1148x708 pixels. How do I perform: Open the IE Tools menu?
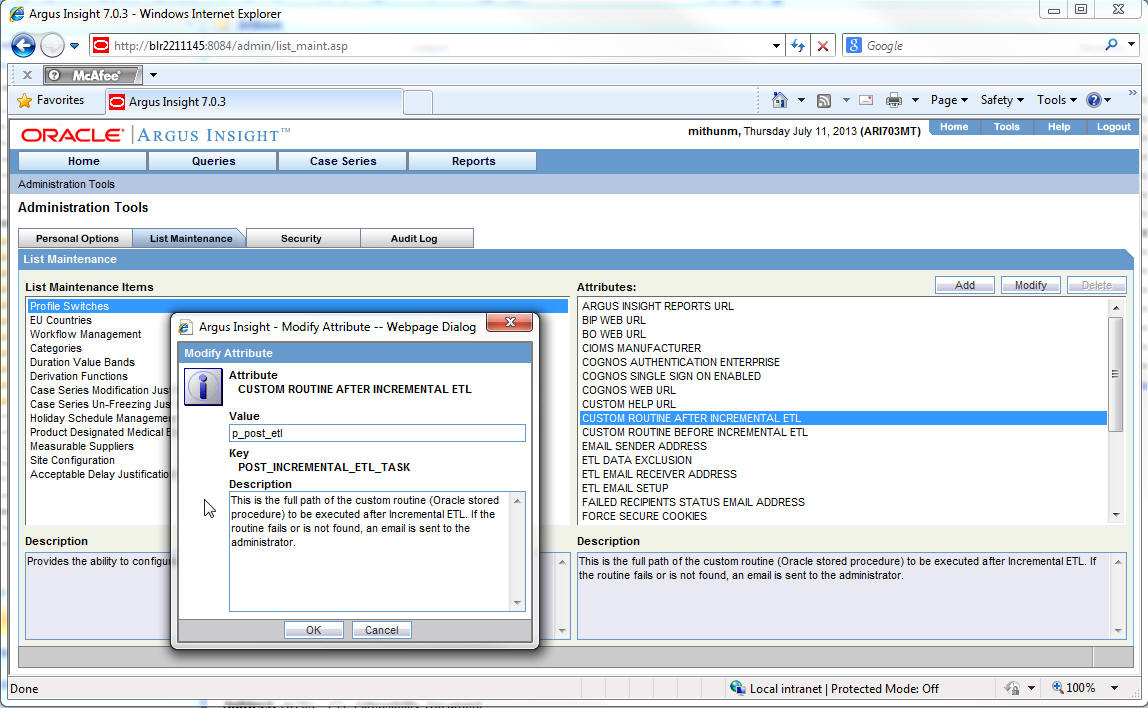[1056, 100]
